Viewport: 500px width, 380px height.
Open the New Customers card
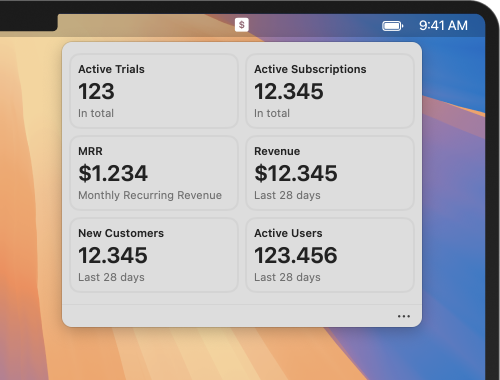point(154,255)
